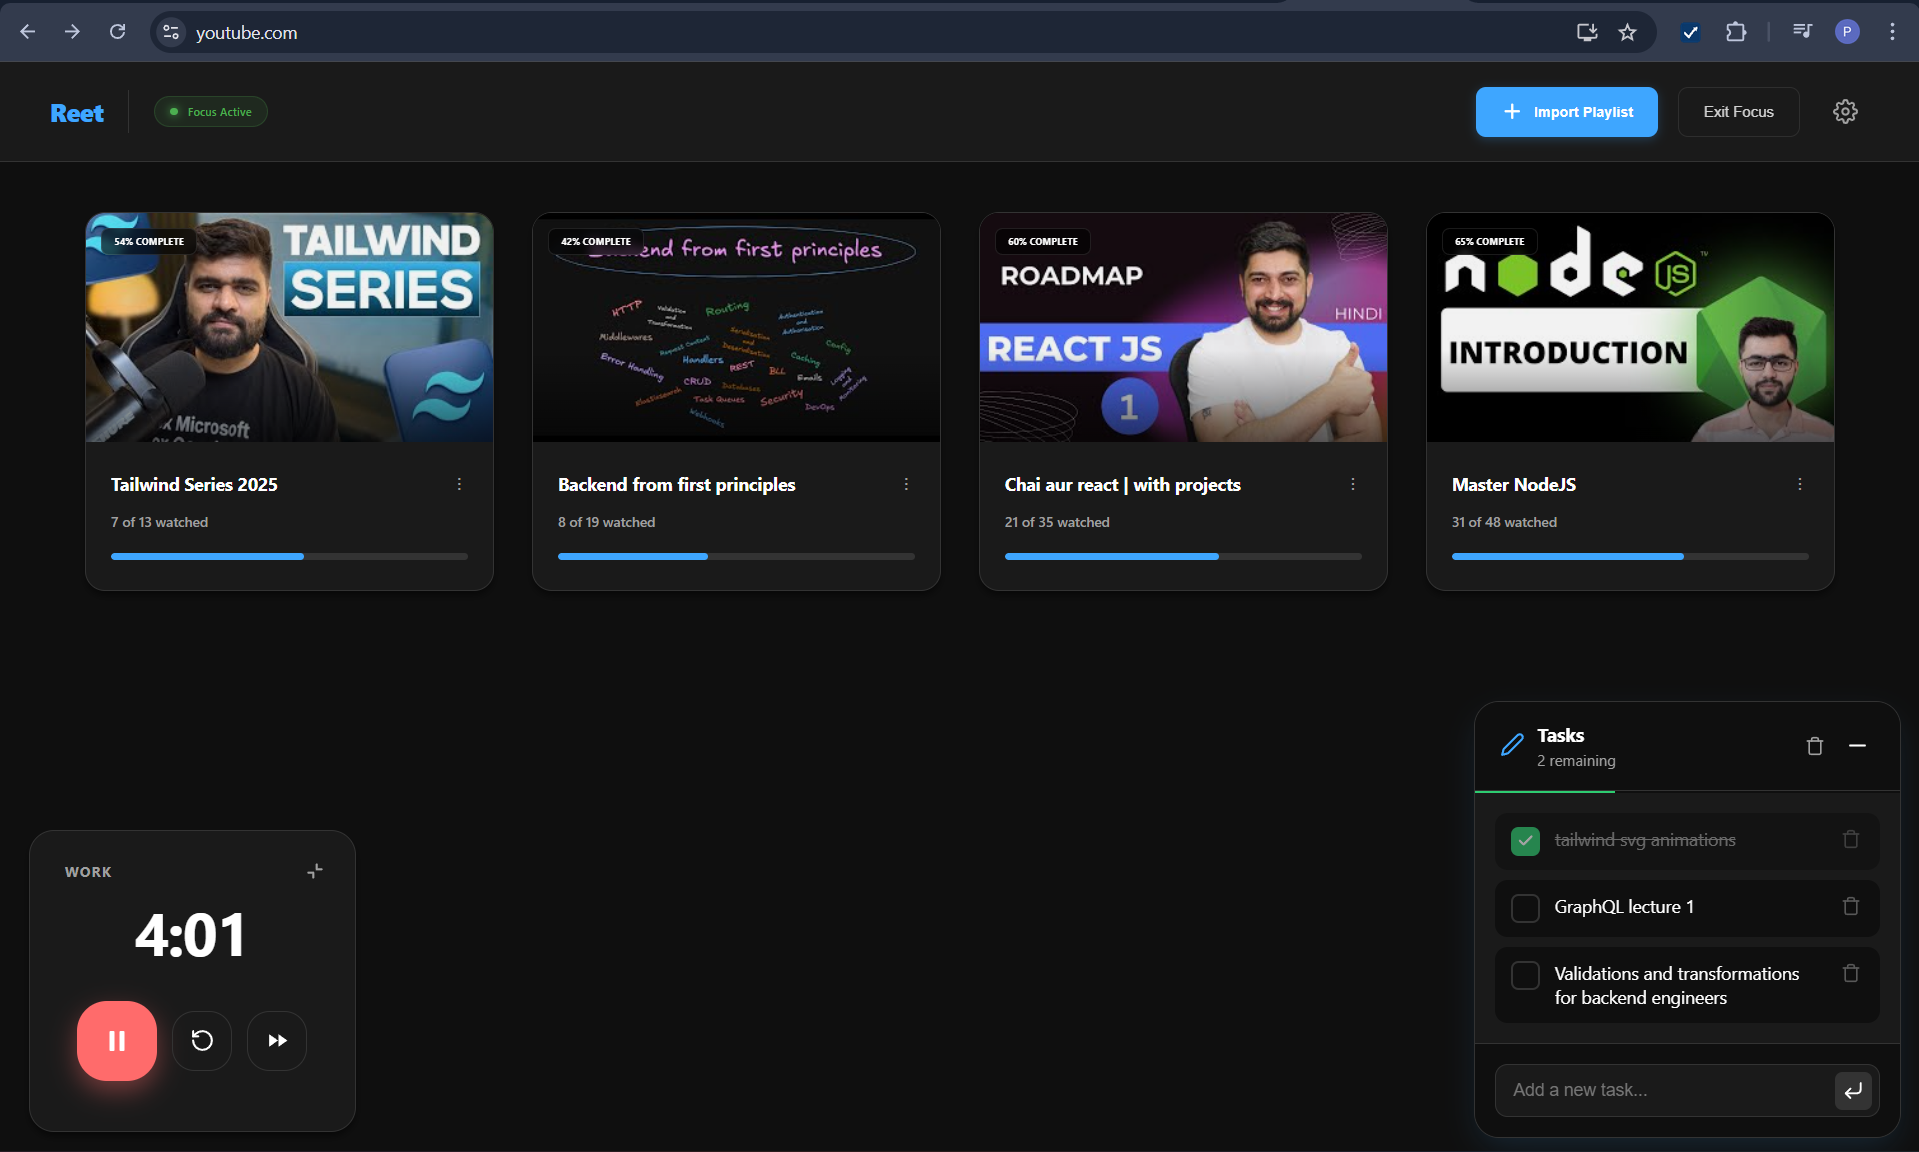Check the Validations and transformations task
This screenshot has height=1152, width=1919.
[1524, 975]
